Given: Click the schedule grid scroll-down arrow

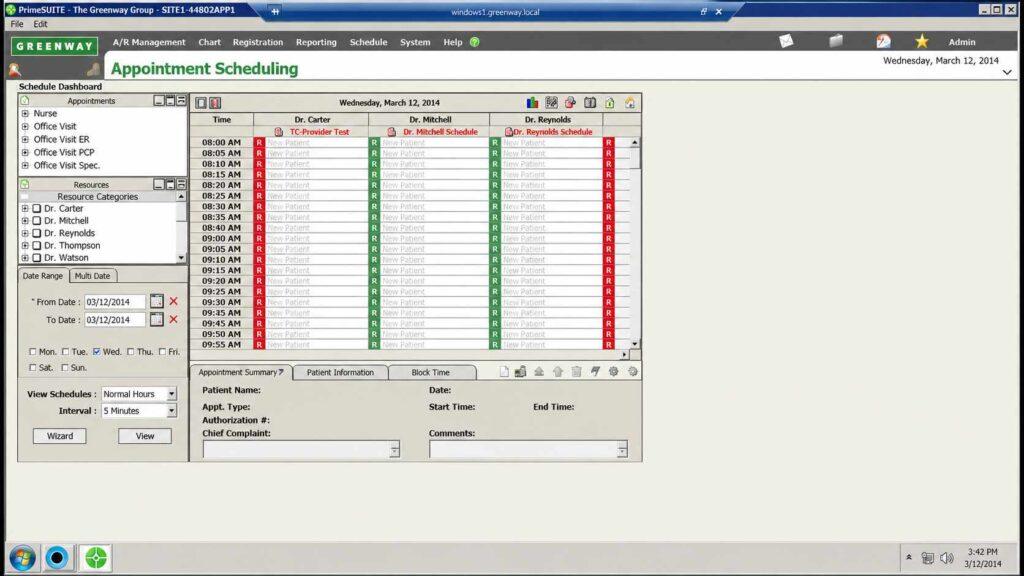Looking at the screenshot, I should (x=634, y=344).
